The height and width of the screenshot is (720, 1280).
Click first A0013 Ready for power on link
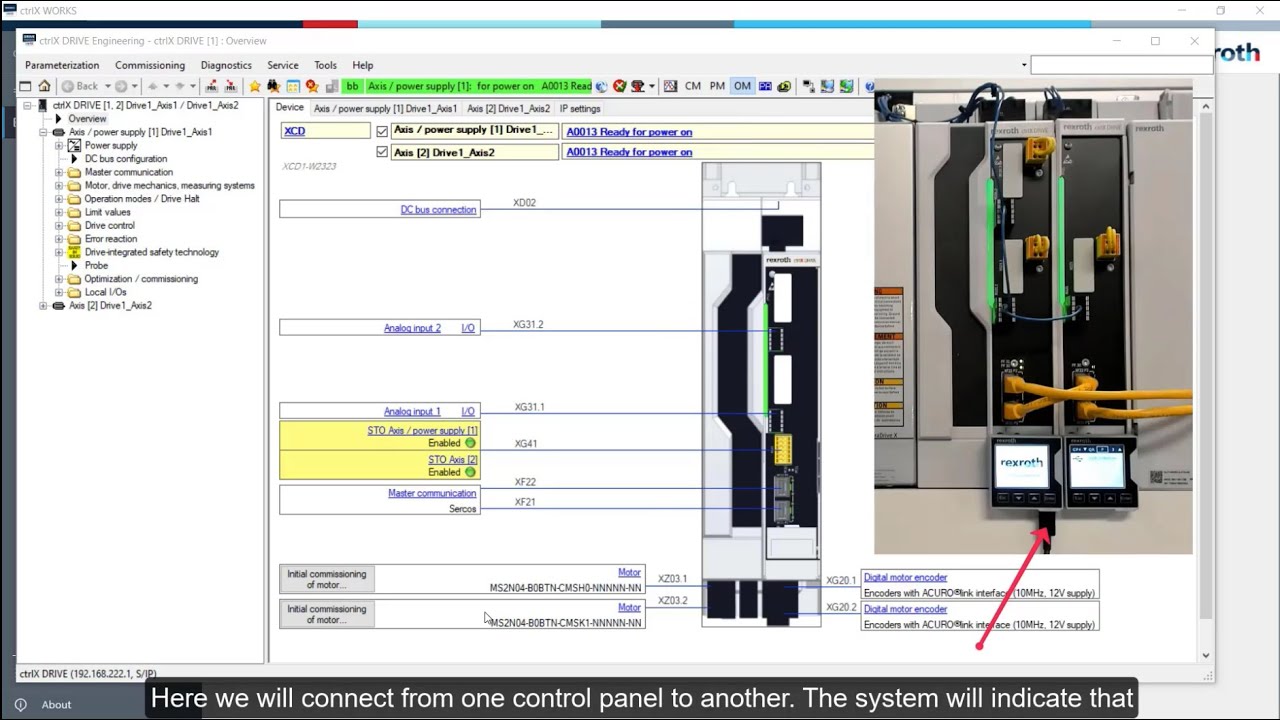(x=629, y=131)
